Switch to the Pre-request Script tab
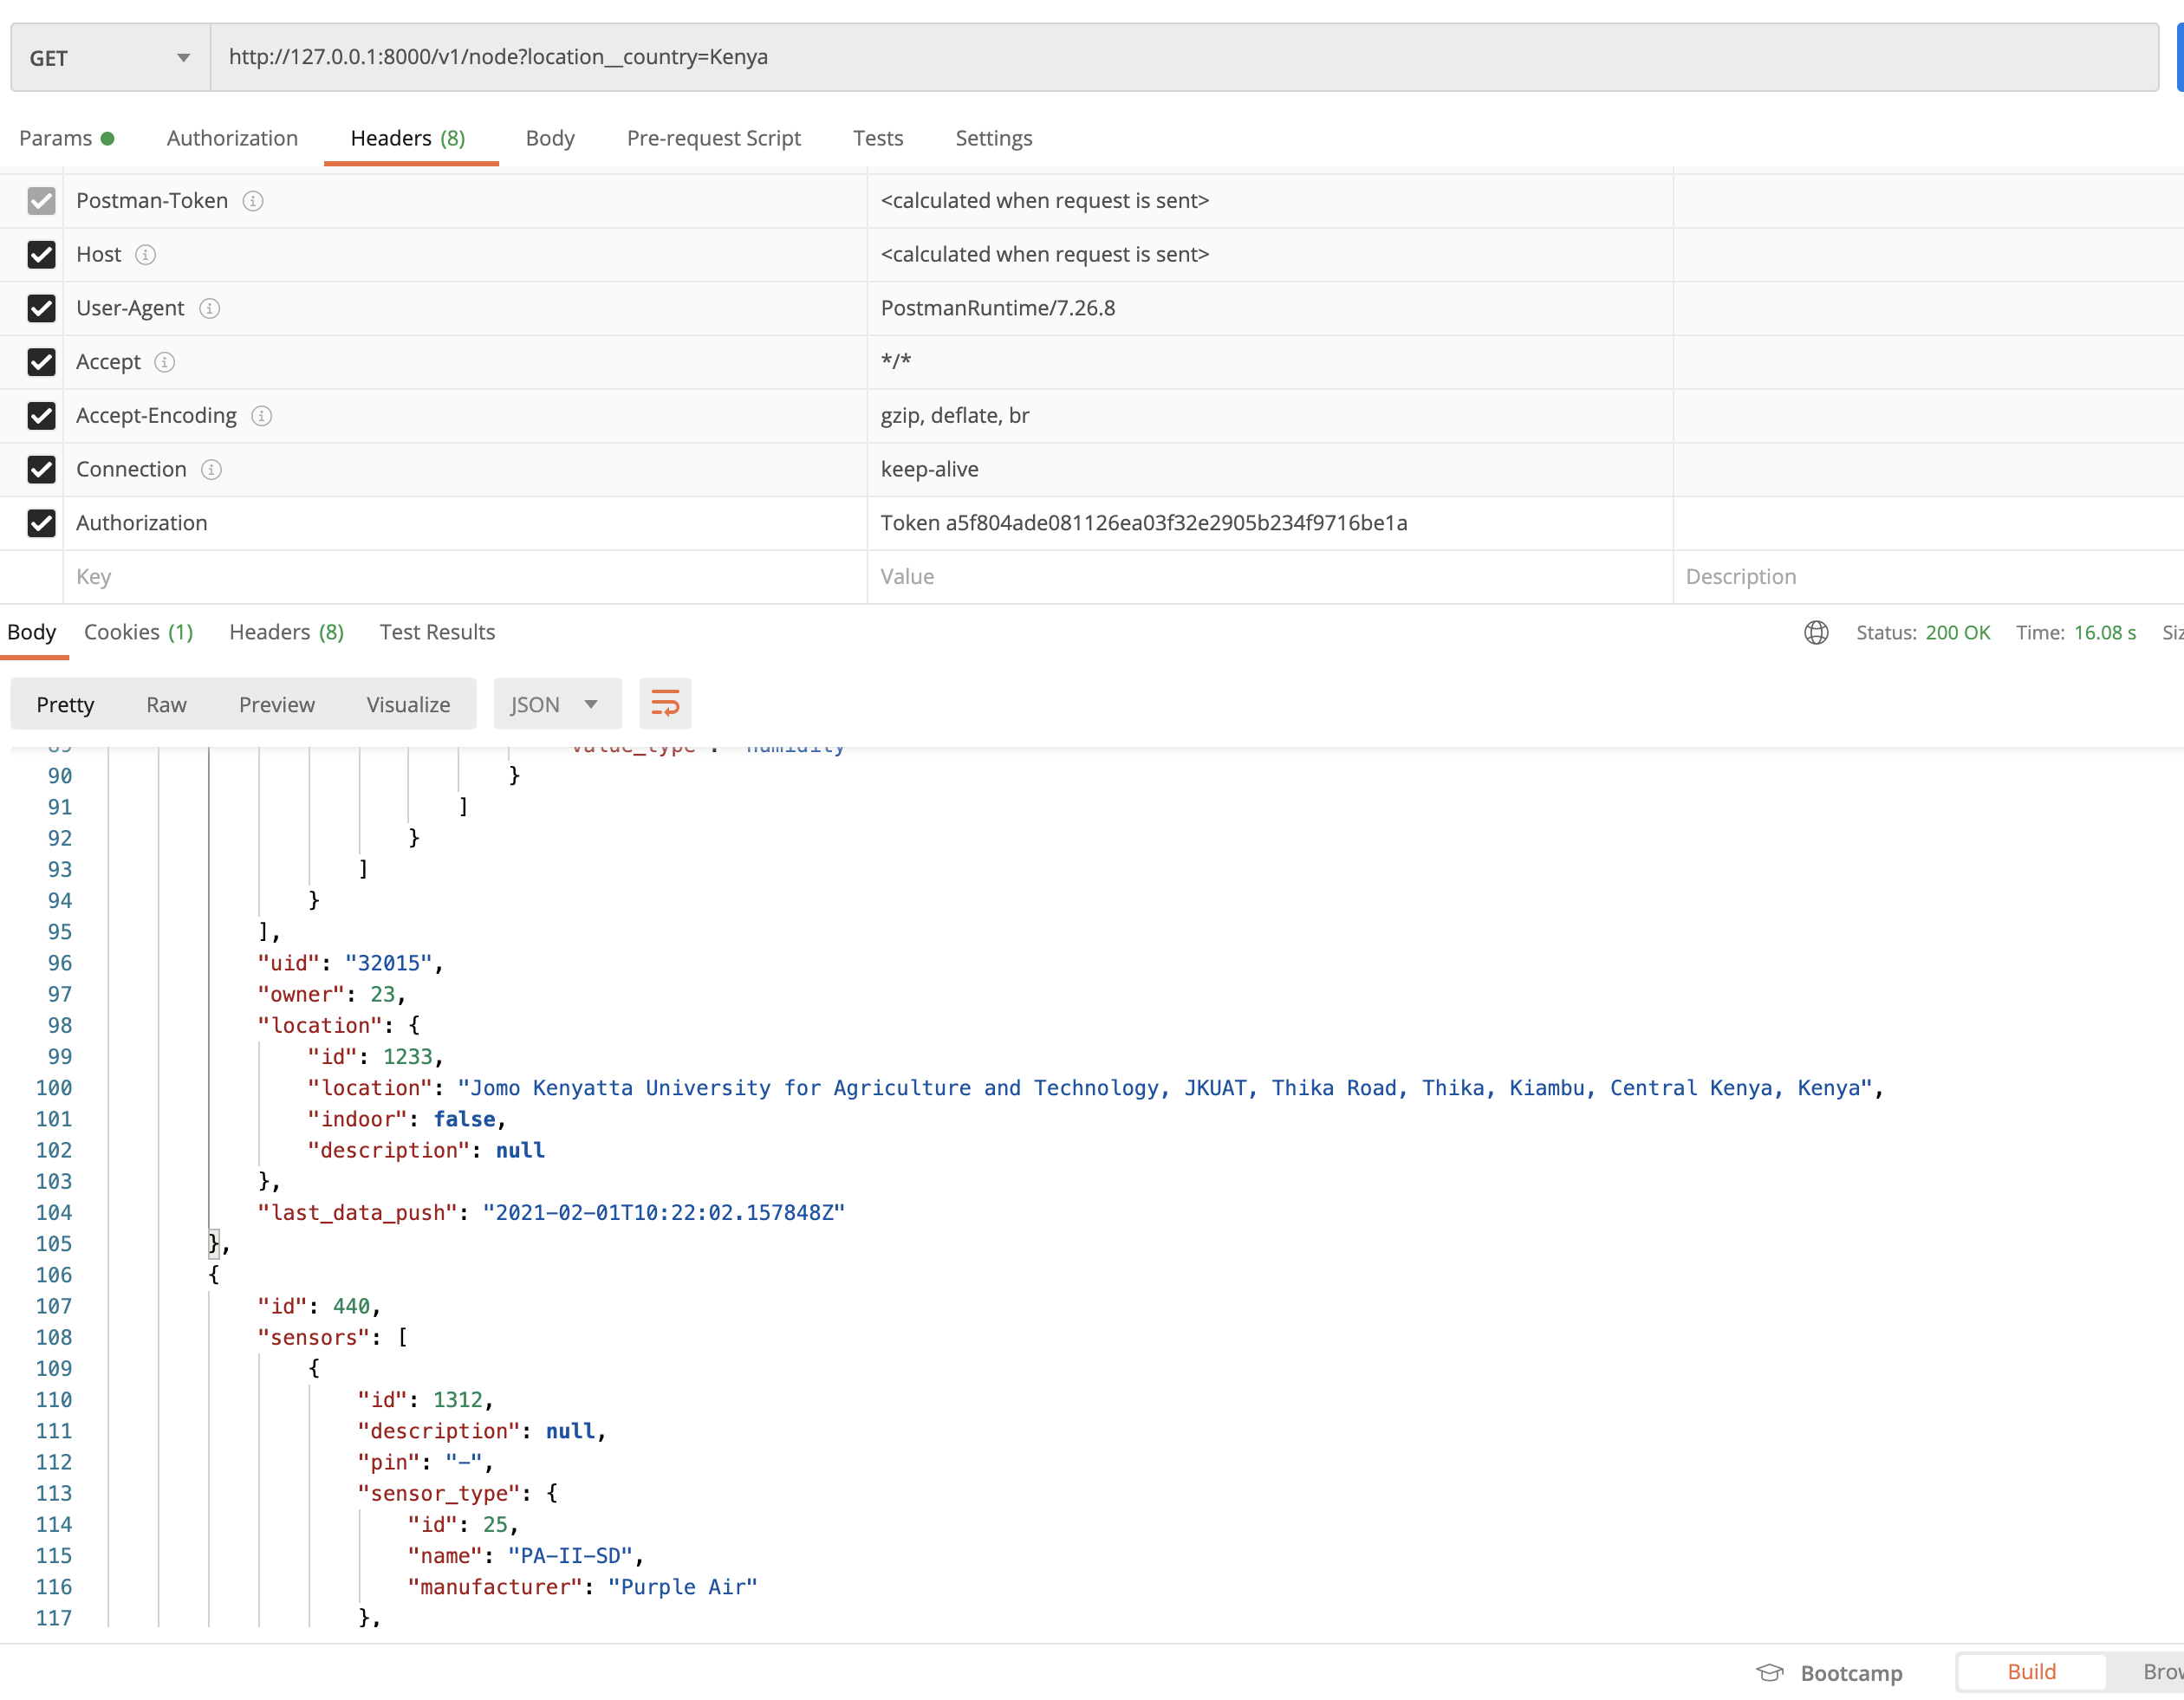 [x=713, y=139]
